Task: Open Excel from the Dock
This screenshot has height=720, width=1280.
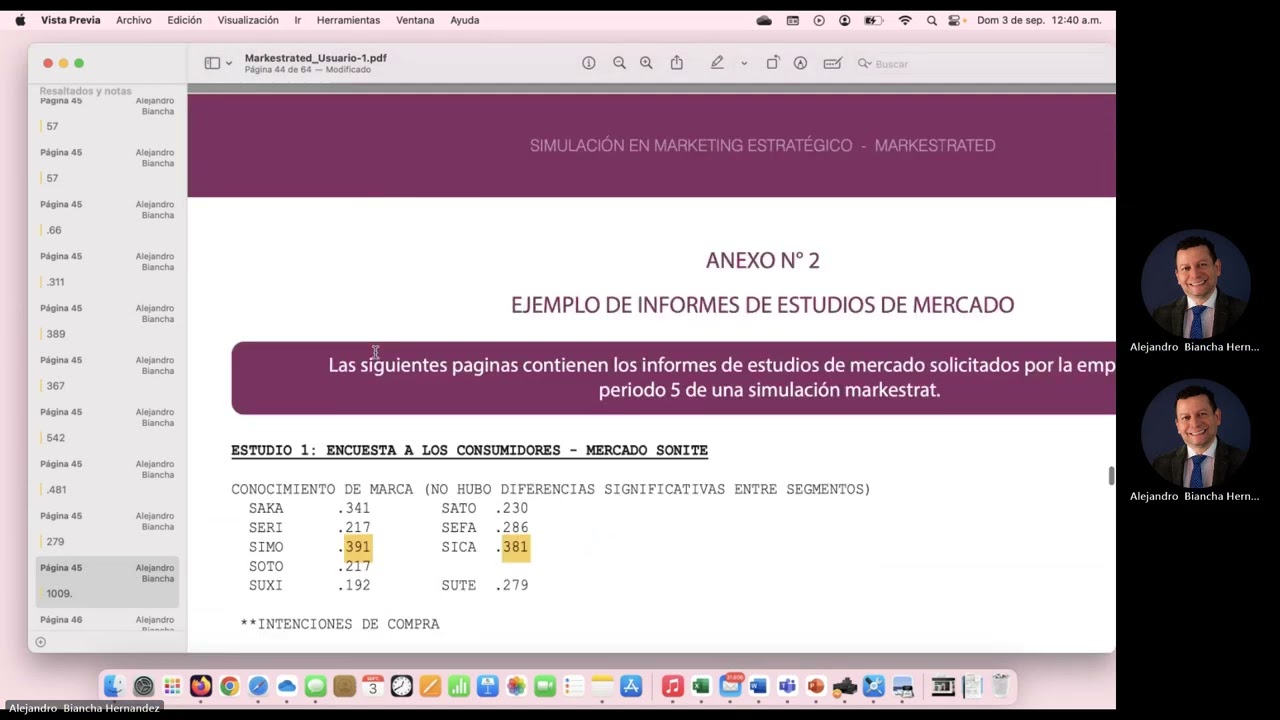Action: click(x=700, y=686)
